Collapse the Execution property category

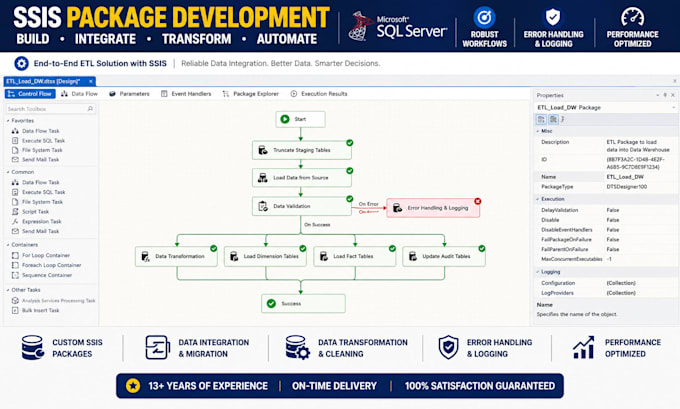point(538,199)
